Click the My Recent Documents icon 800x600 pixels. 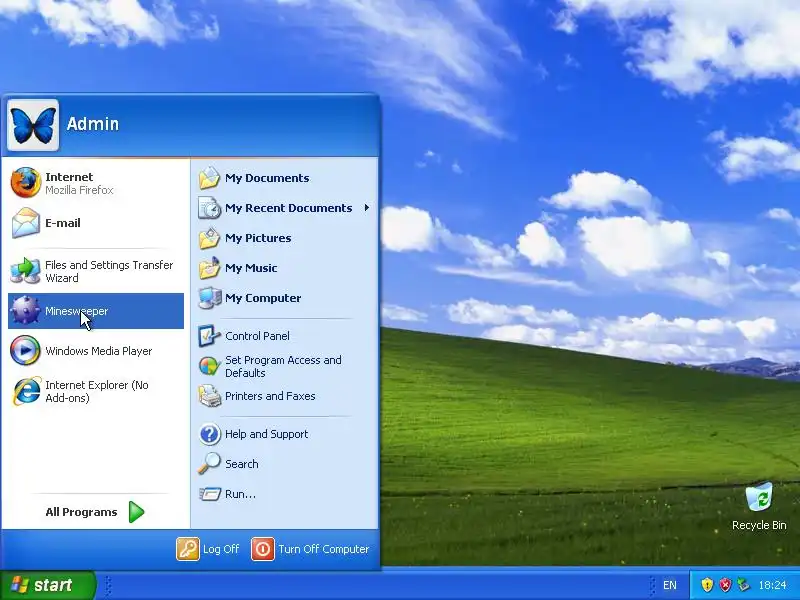209,208
